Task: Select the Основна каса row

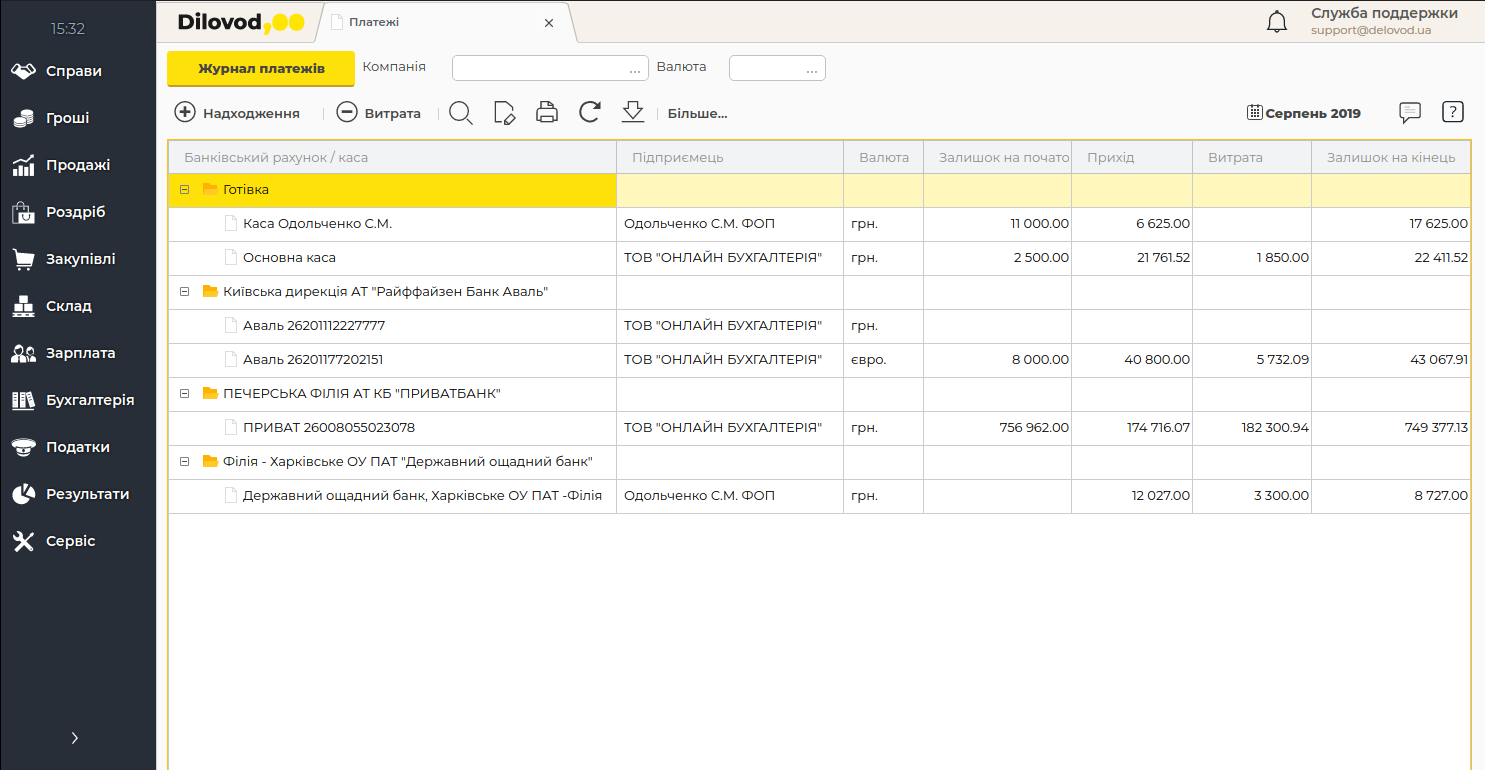Action: (819, 258)
